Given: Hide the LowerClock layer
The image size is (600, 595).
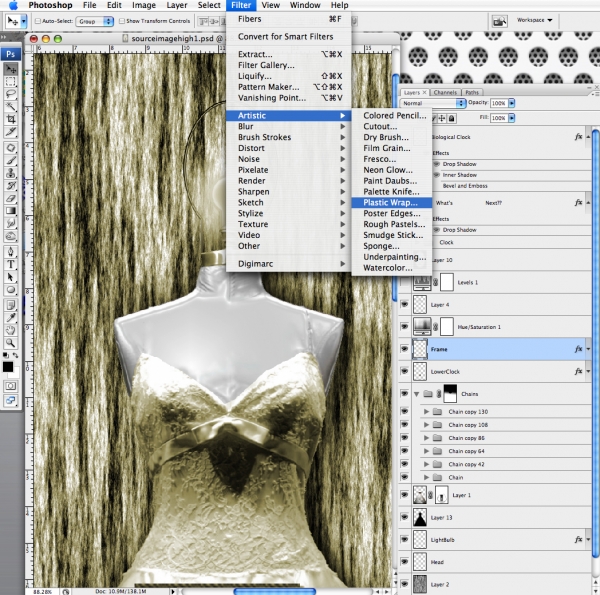Looking at the screenshot, I should 404,371.
